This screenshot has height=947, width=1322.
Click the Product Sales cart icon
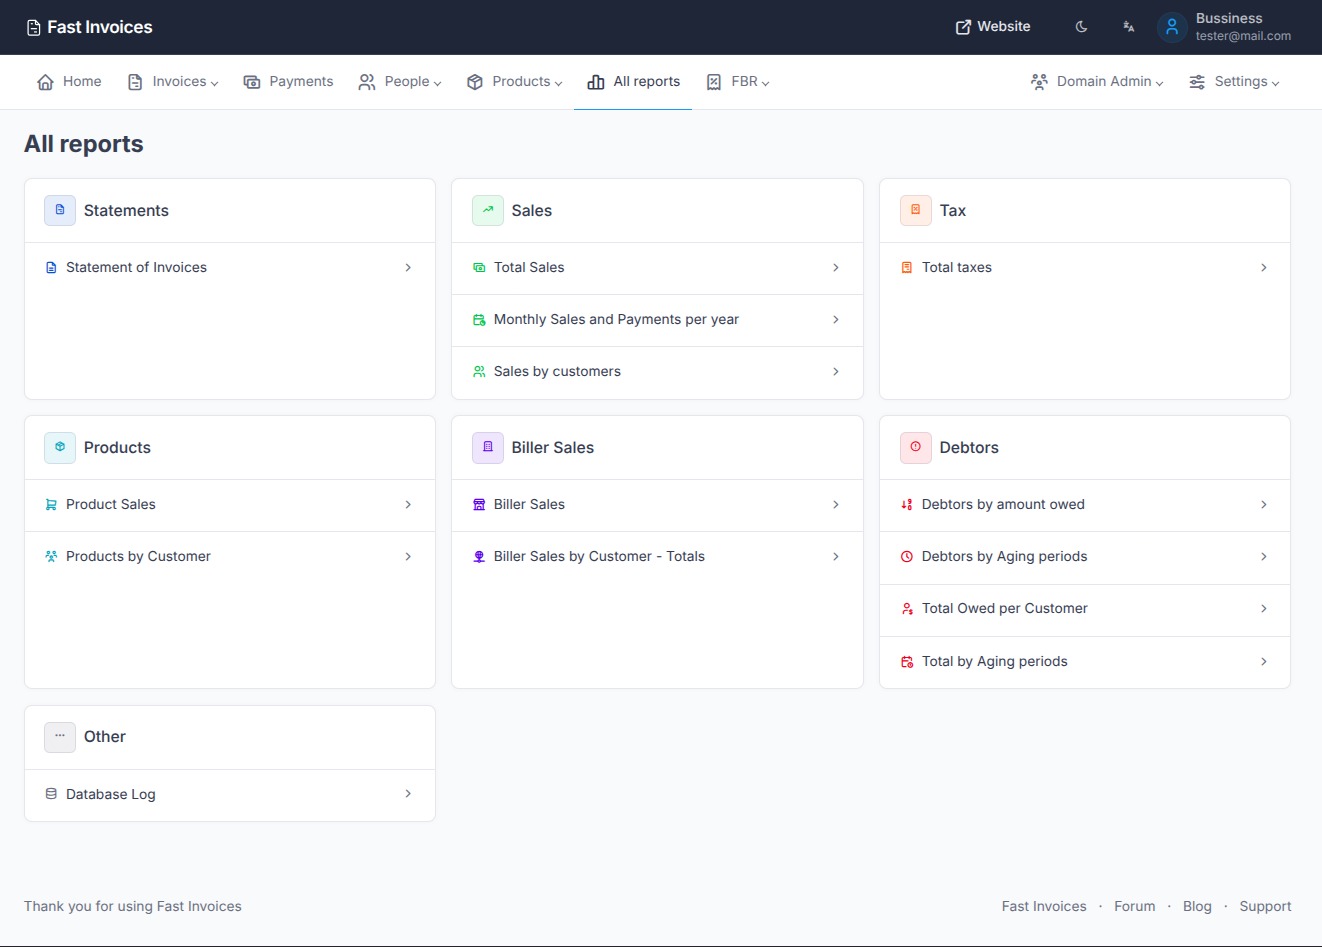(51, 505)
